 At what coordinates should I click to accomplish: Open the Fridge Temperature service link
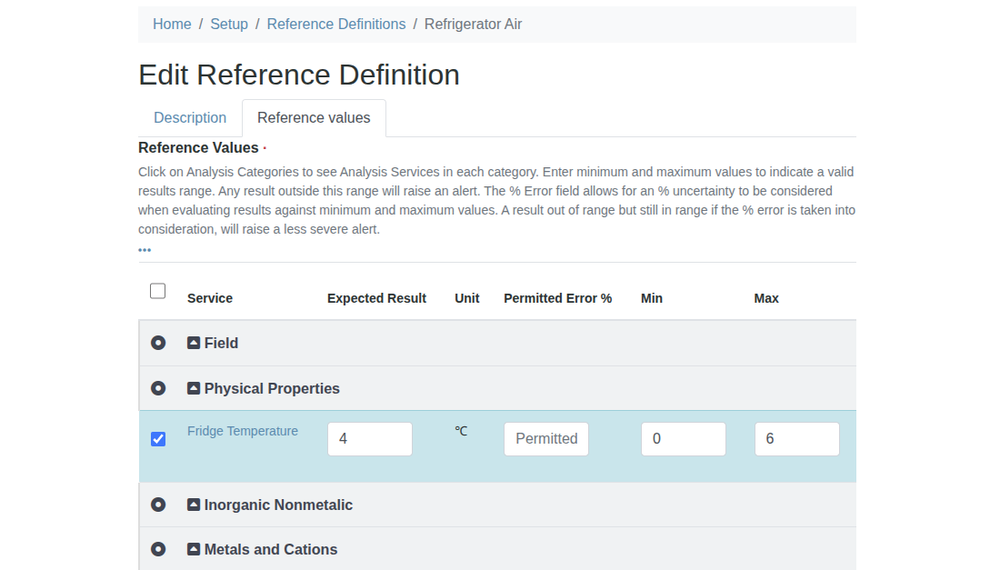243,431
